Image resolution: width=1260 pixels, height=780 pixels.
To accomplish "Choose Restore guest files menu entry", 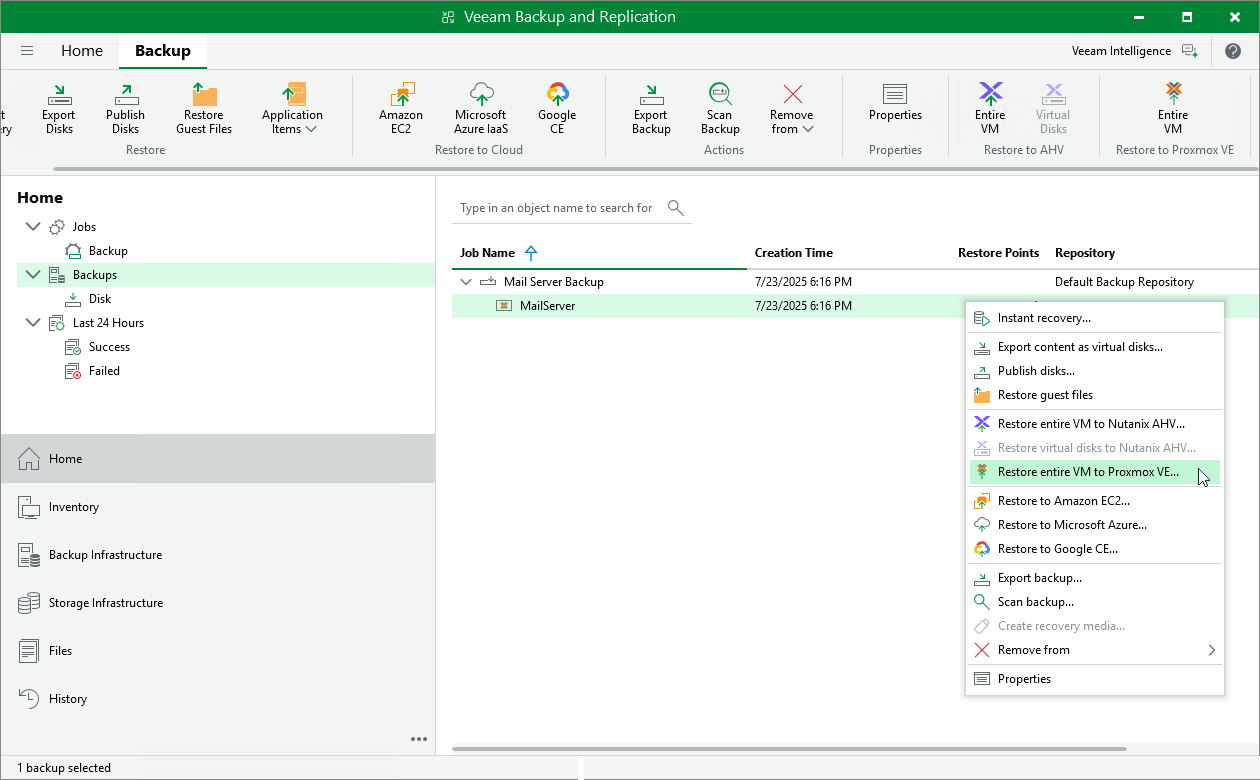I will 1095,395.
